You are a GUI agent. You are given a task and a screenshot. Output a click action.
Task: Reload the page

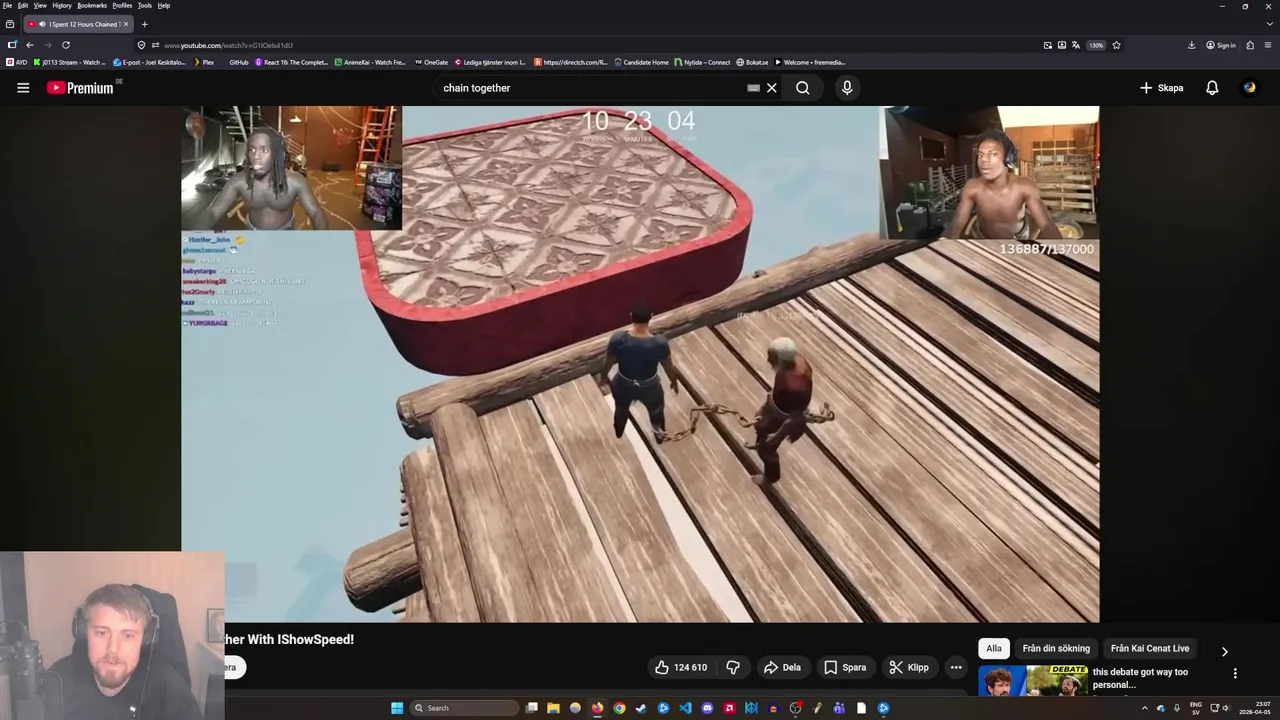[66, 45]
